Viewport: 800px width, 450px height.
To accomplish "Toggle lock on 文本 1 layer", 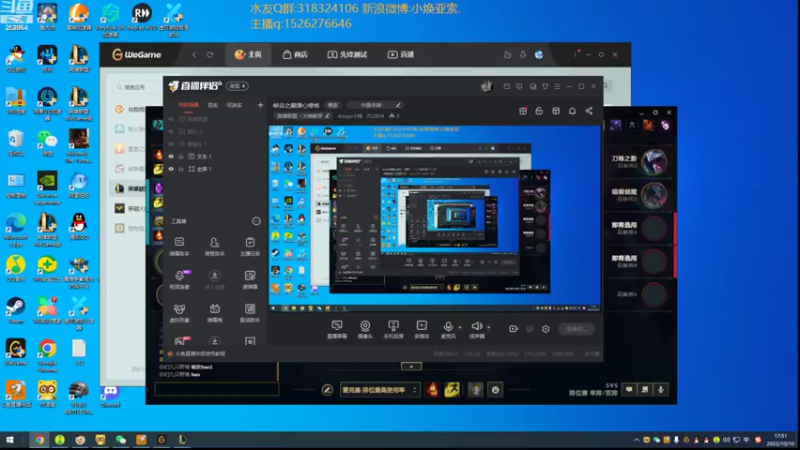I will pyautogui.click(x=181, y=157).
